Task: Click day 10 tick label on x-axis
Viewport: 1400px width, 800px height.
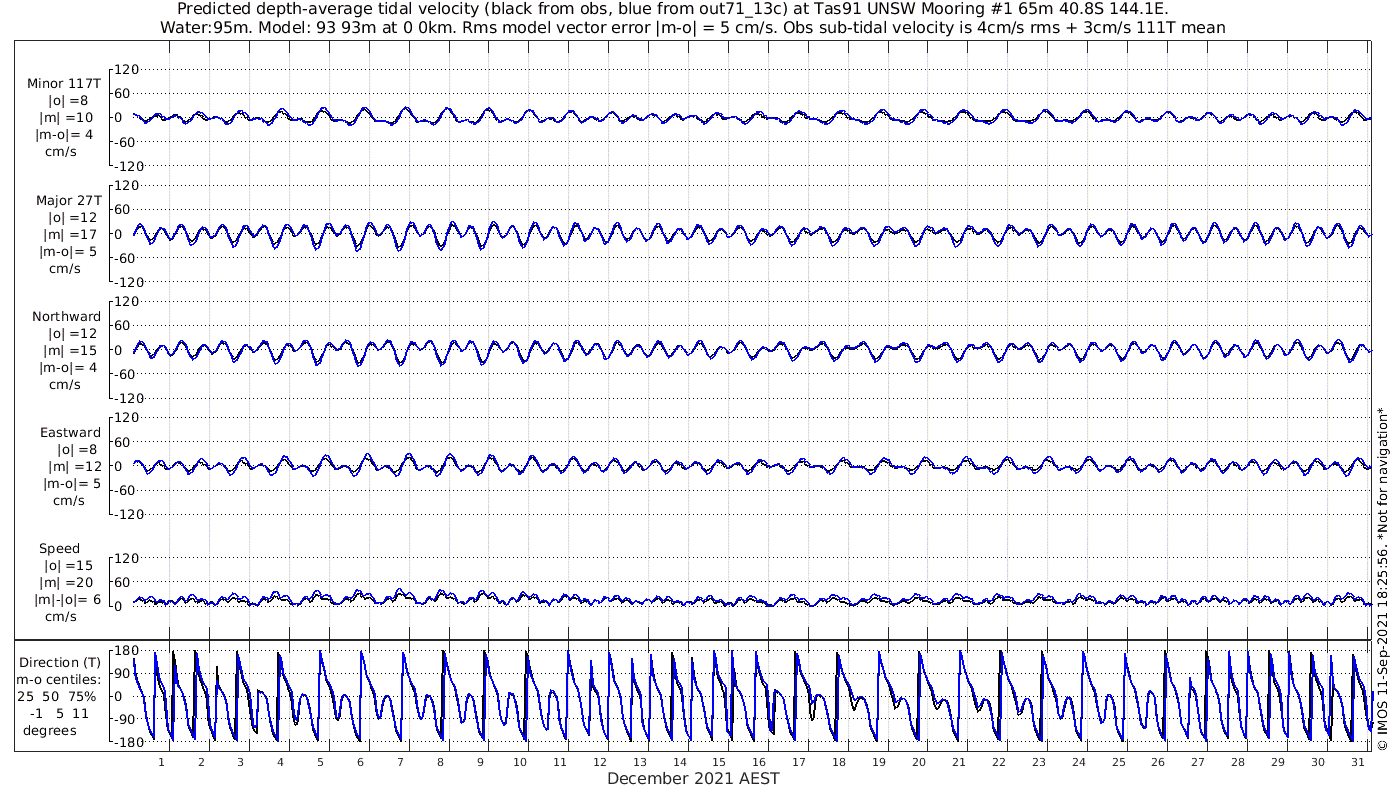Action: pyautogui.click(x=520, y=762)
